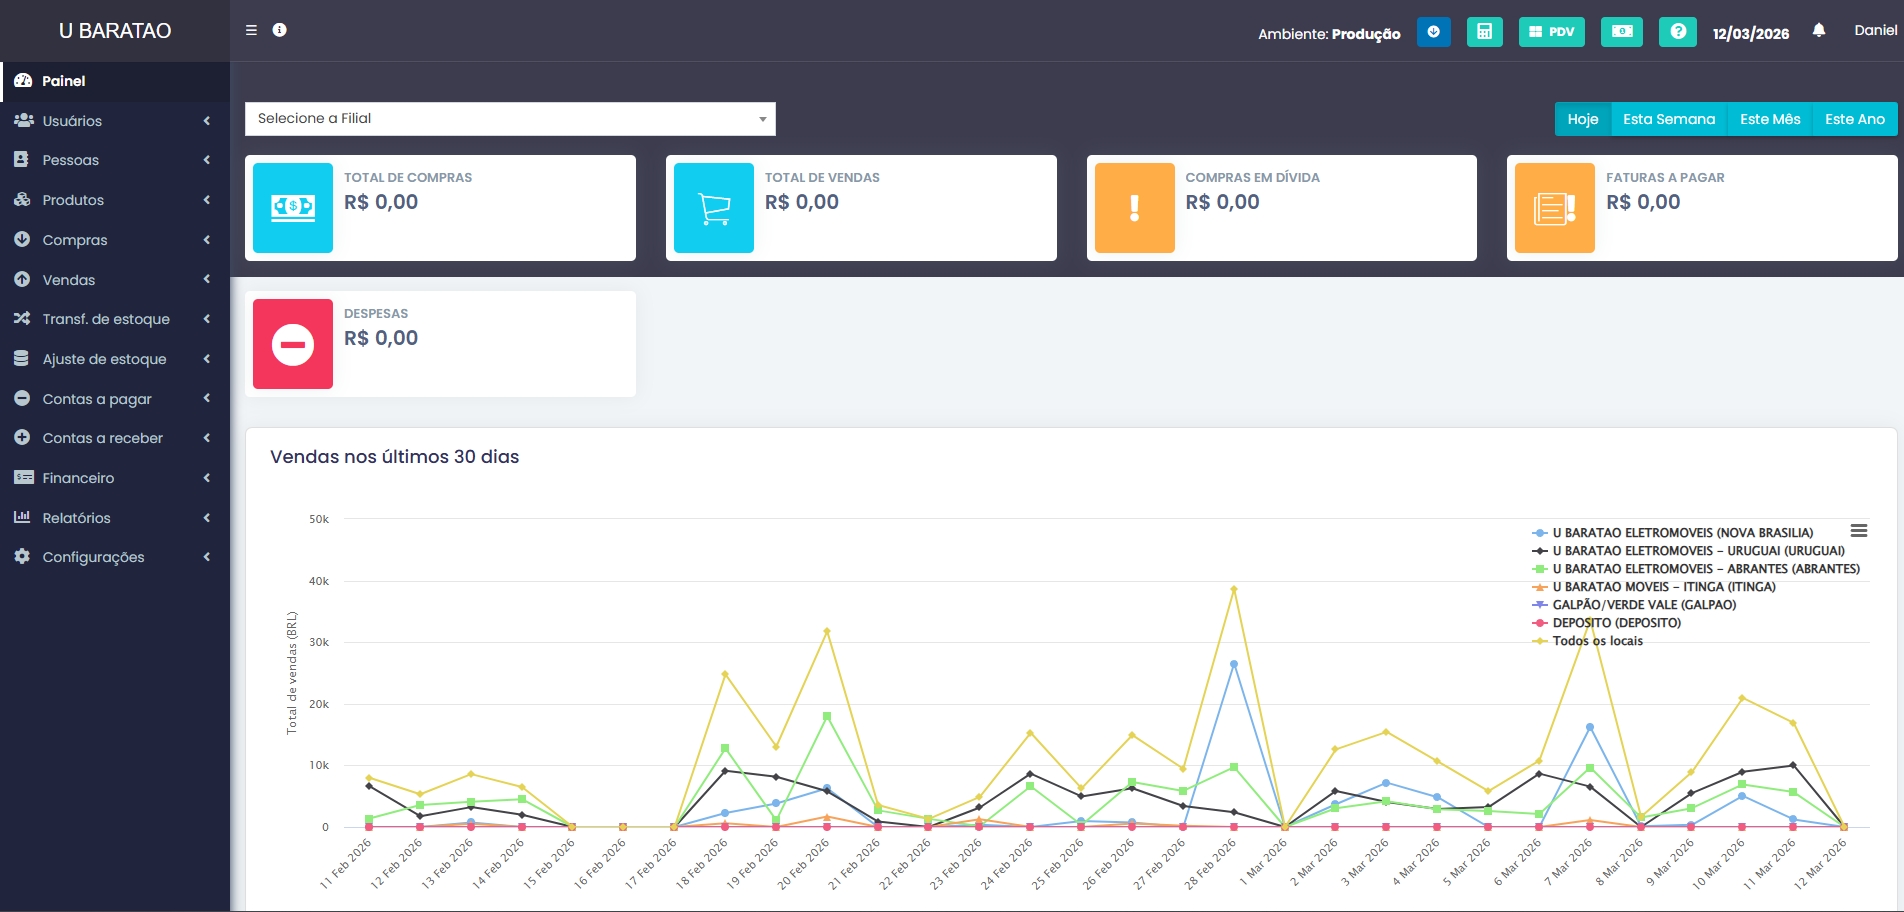Click the Transf. de estoque shuffle icon
Screen dimensions: 1904x912
[22, 319]
